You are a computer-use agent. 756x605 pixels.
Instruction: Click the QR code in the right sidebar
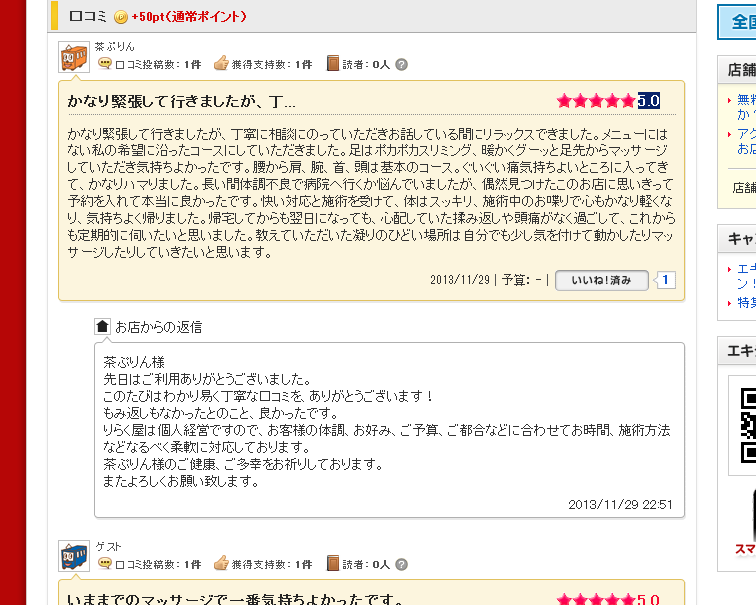[x=748, y=426]
